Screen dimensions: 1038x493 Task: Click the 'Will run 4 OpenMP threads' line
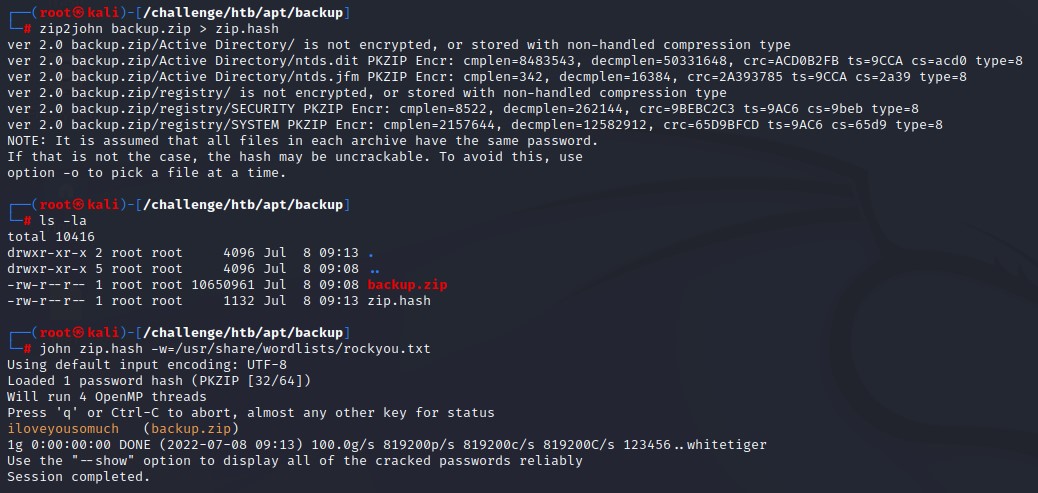(x=107, y=396)
